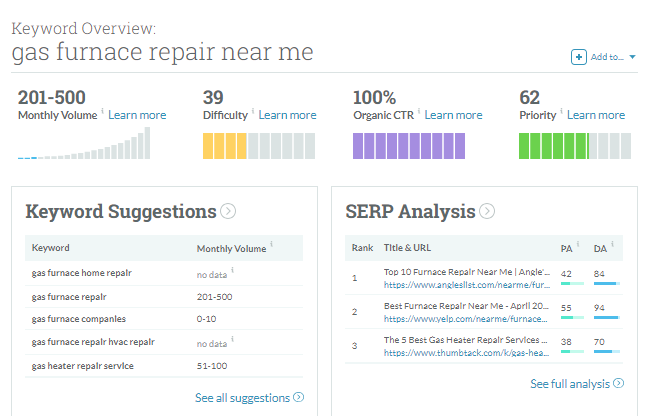Screen dimensions: 646x416
Task: Open SERP Analysis via the circled arrow icon
Action: 487,211
